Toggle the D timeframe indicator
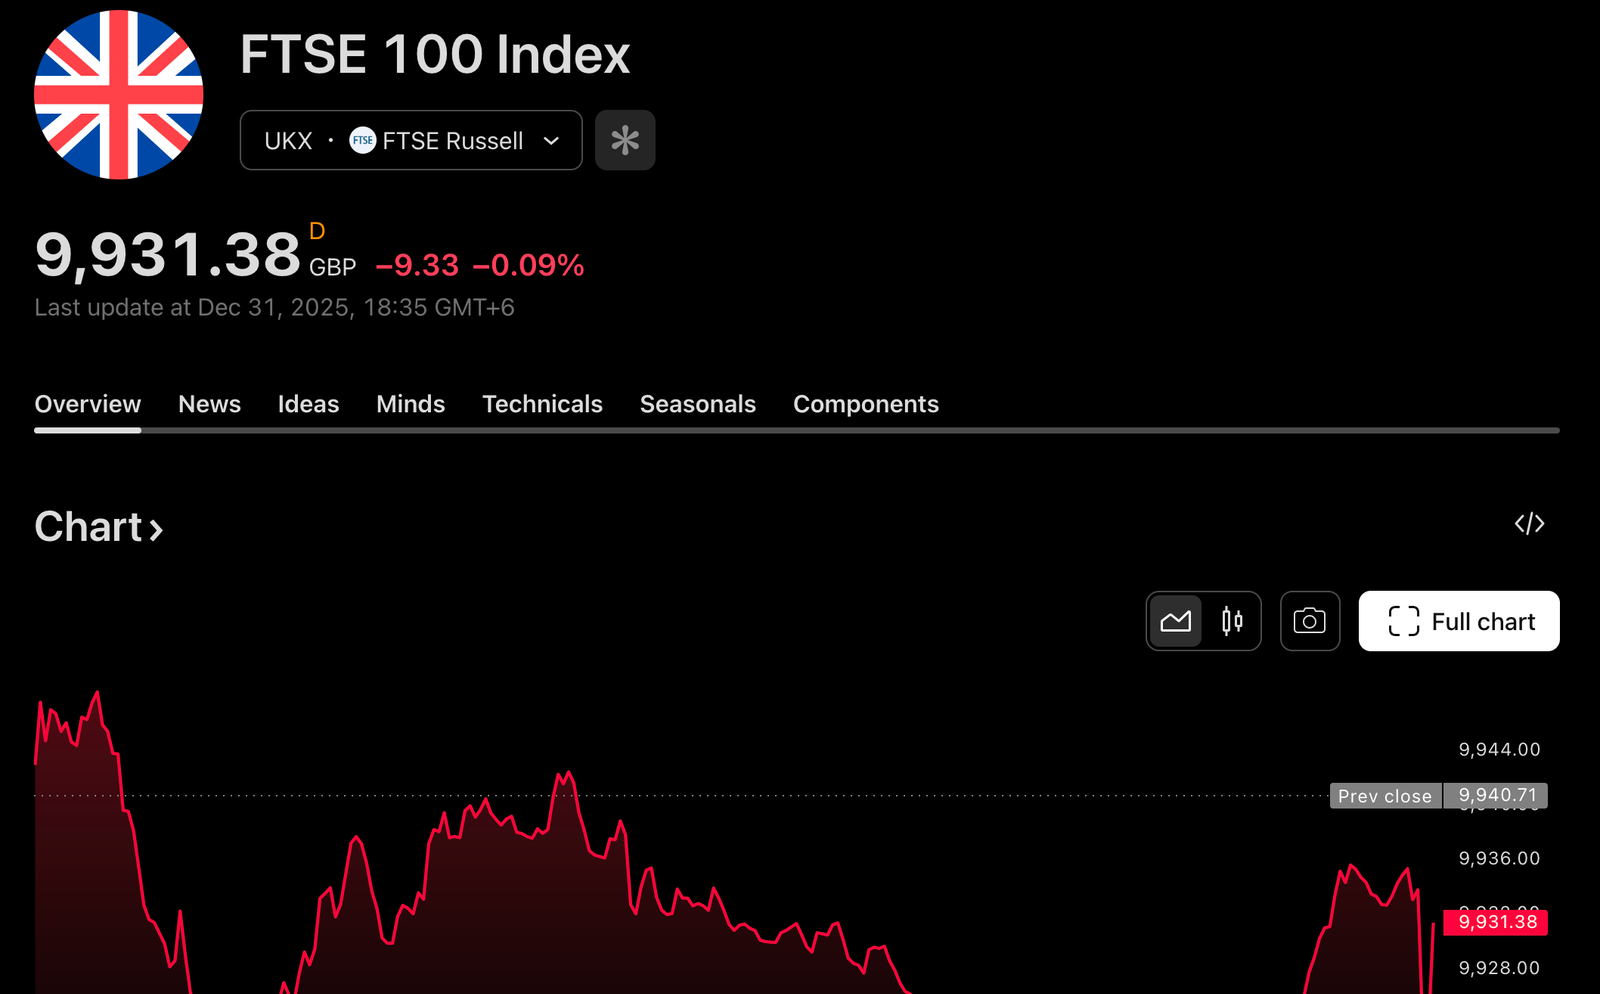The height and width of the screenshot is (994, 1600). coord(318,231)
